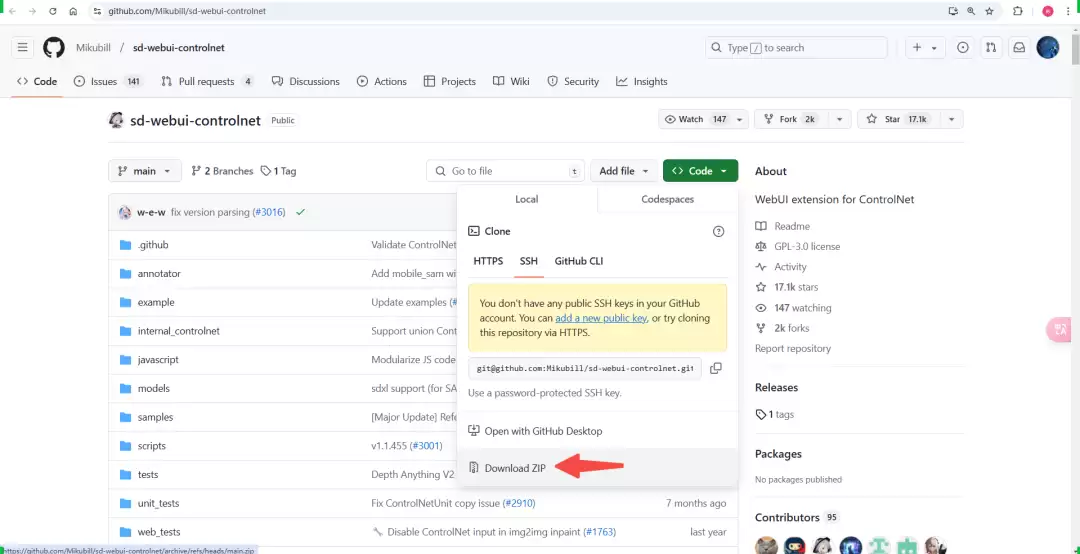Click Download ZIP option

pyautogui.click(x=514, y=468)
